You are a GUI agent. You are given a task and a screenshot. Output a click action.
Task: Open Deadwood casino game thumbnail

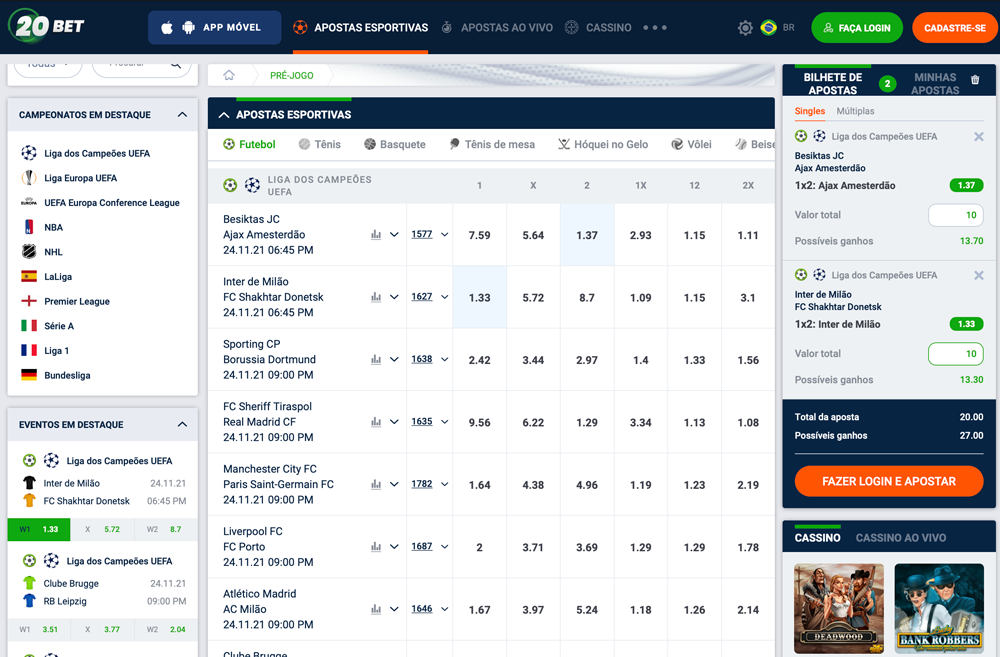click(x=839, y=609)
